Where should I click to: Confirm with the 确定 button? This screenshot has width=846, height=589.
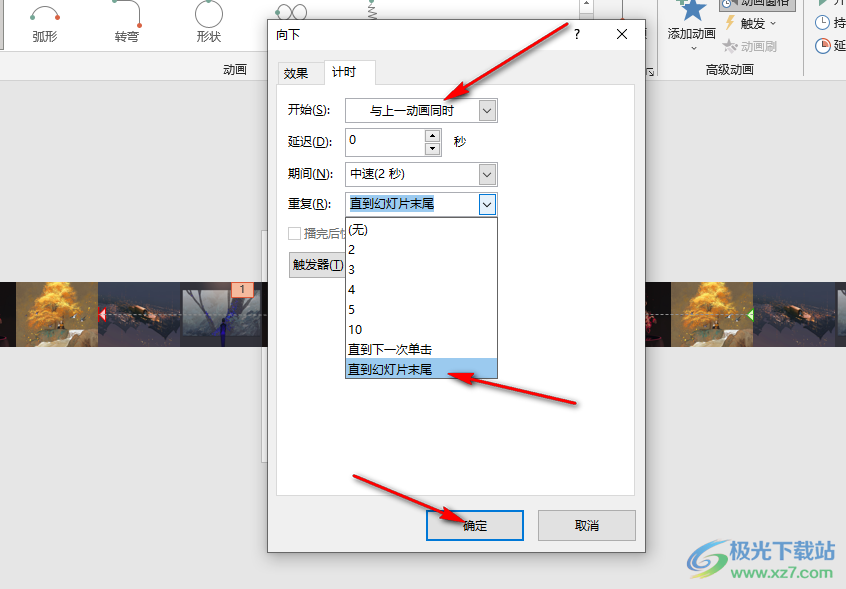475,525
